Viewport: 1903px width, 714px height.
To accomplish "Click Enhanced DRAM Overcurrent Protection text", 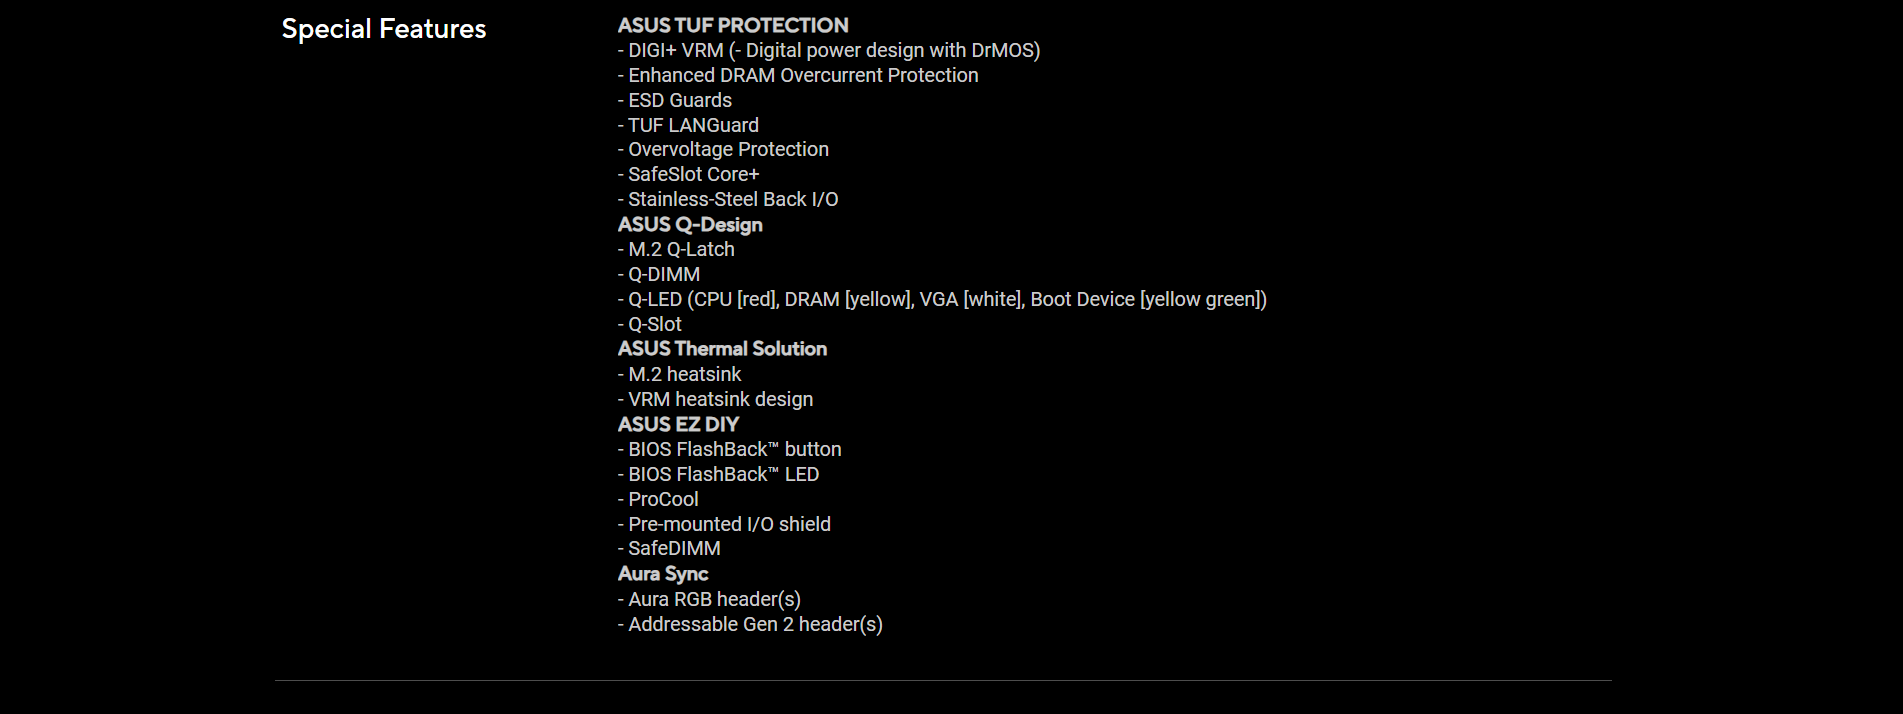I will (x=798, y=75).
